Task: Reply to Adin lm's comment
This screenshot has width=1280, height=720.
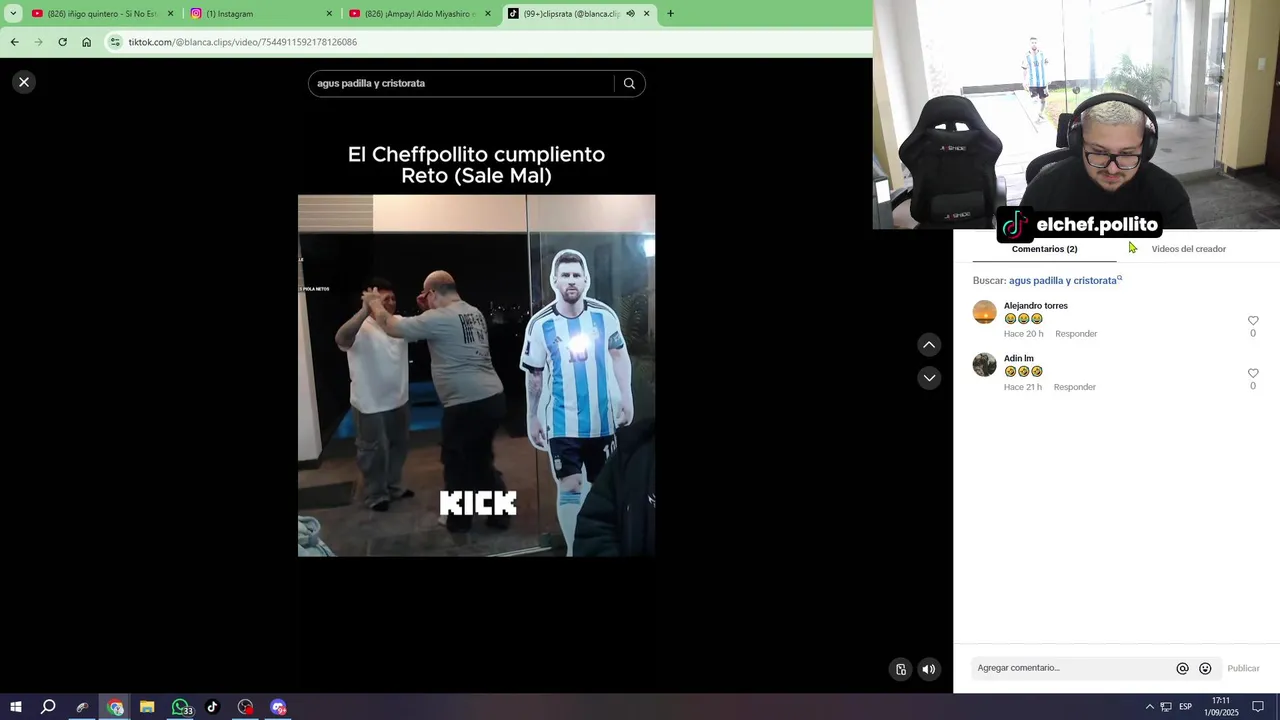Action: tap(1074, 387)
